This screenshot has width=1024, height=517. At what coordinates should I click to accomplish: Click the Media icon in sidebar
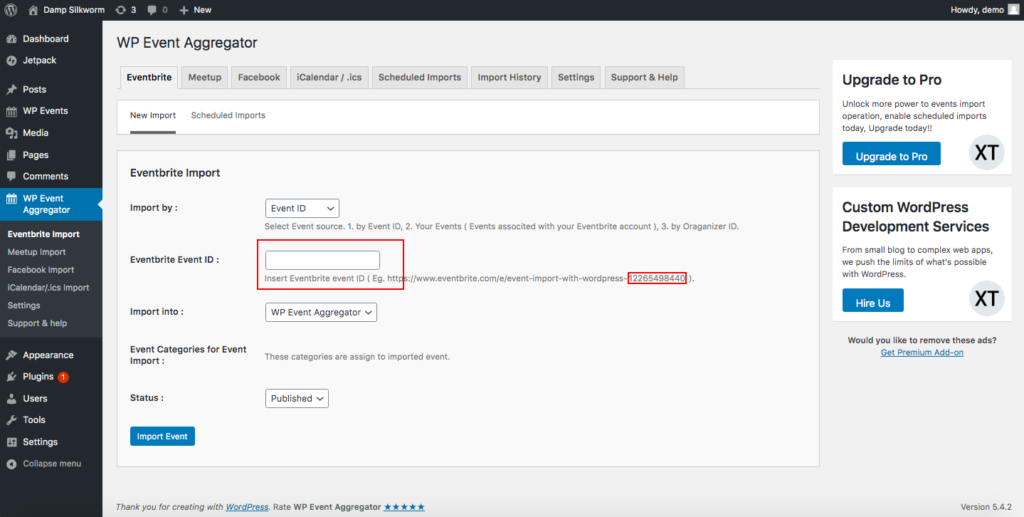[11, 133]
